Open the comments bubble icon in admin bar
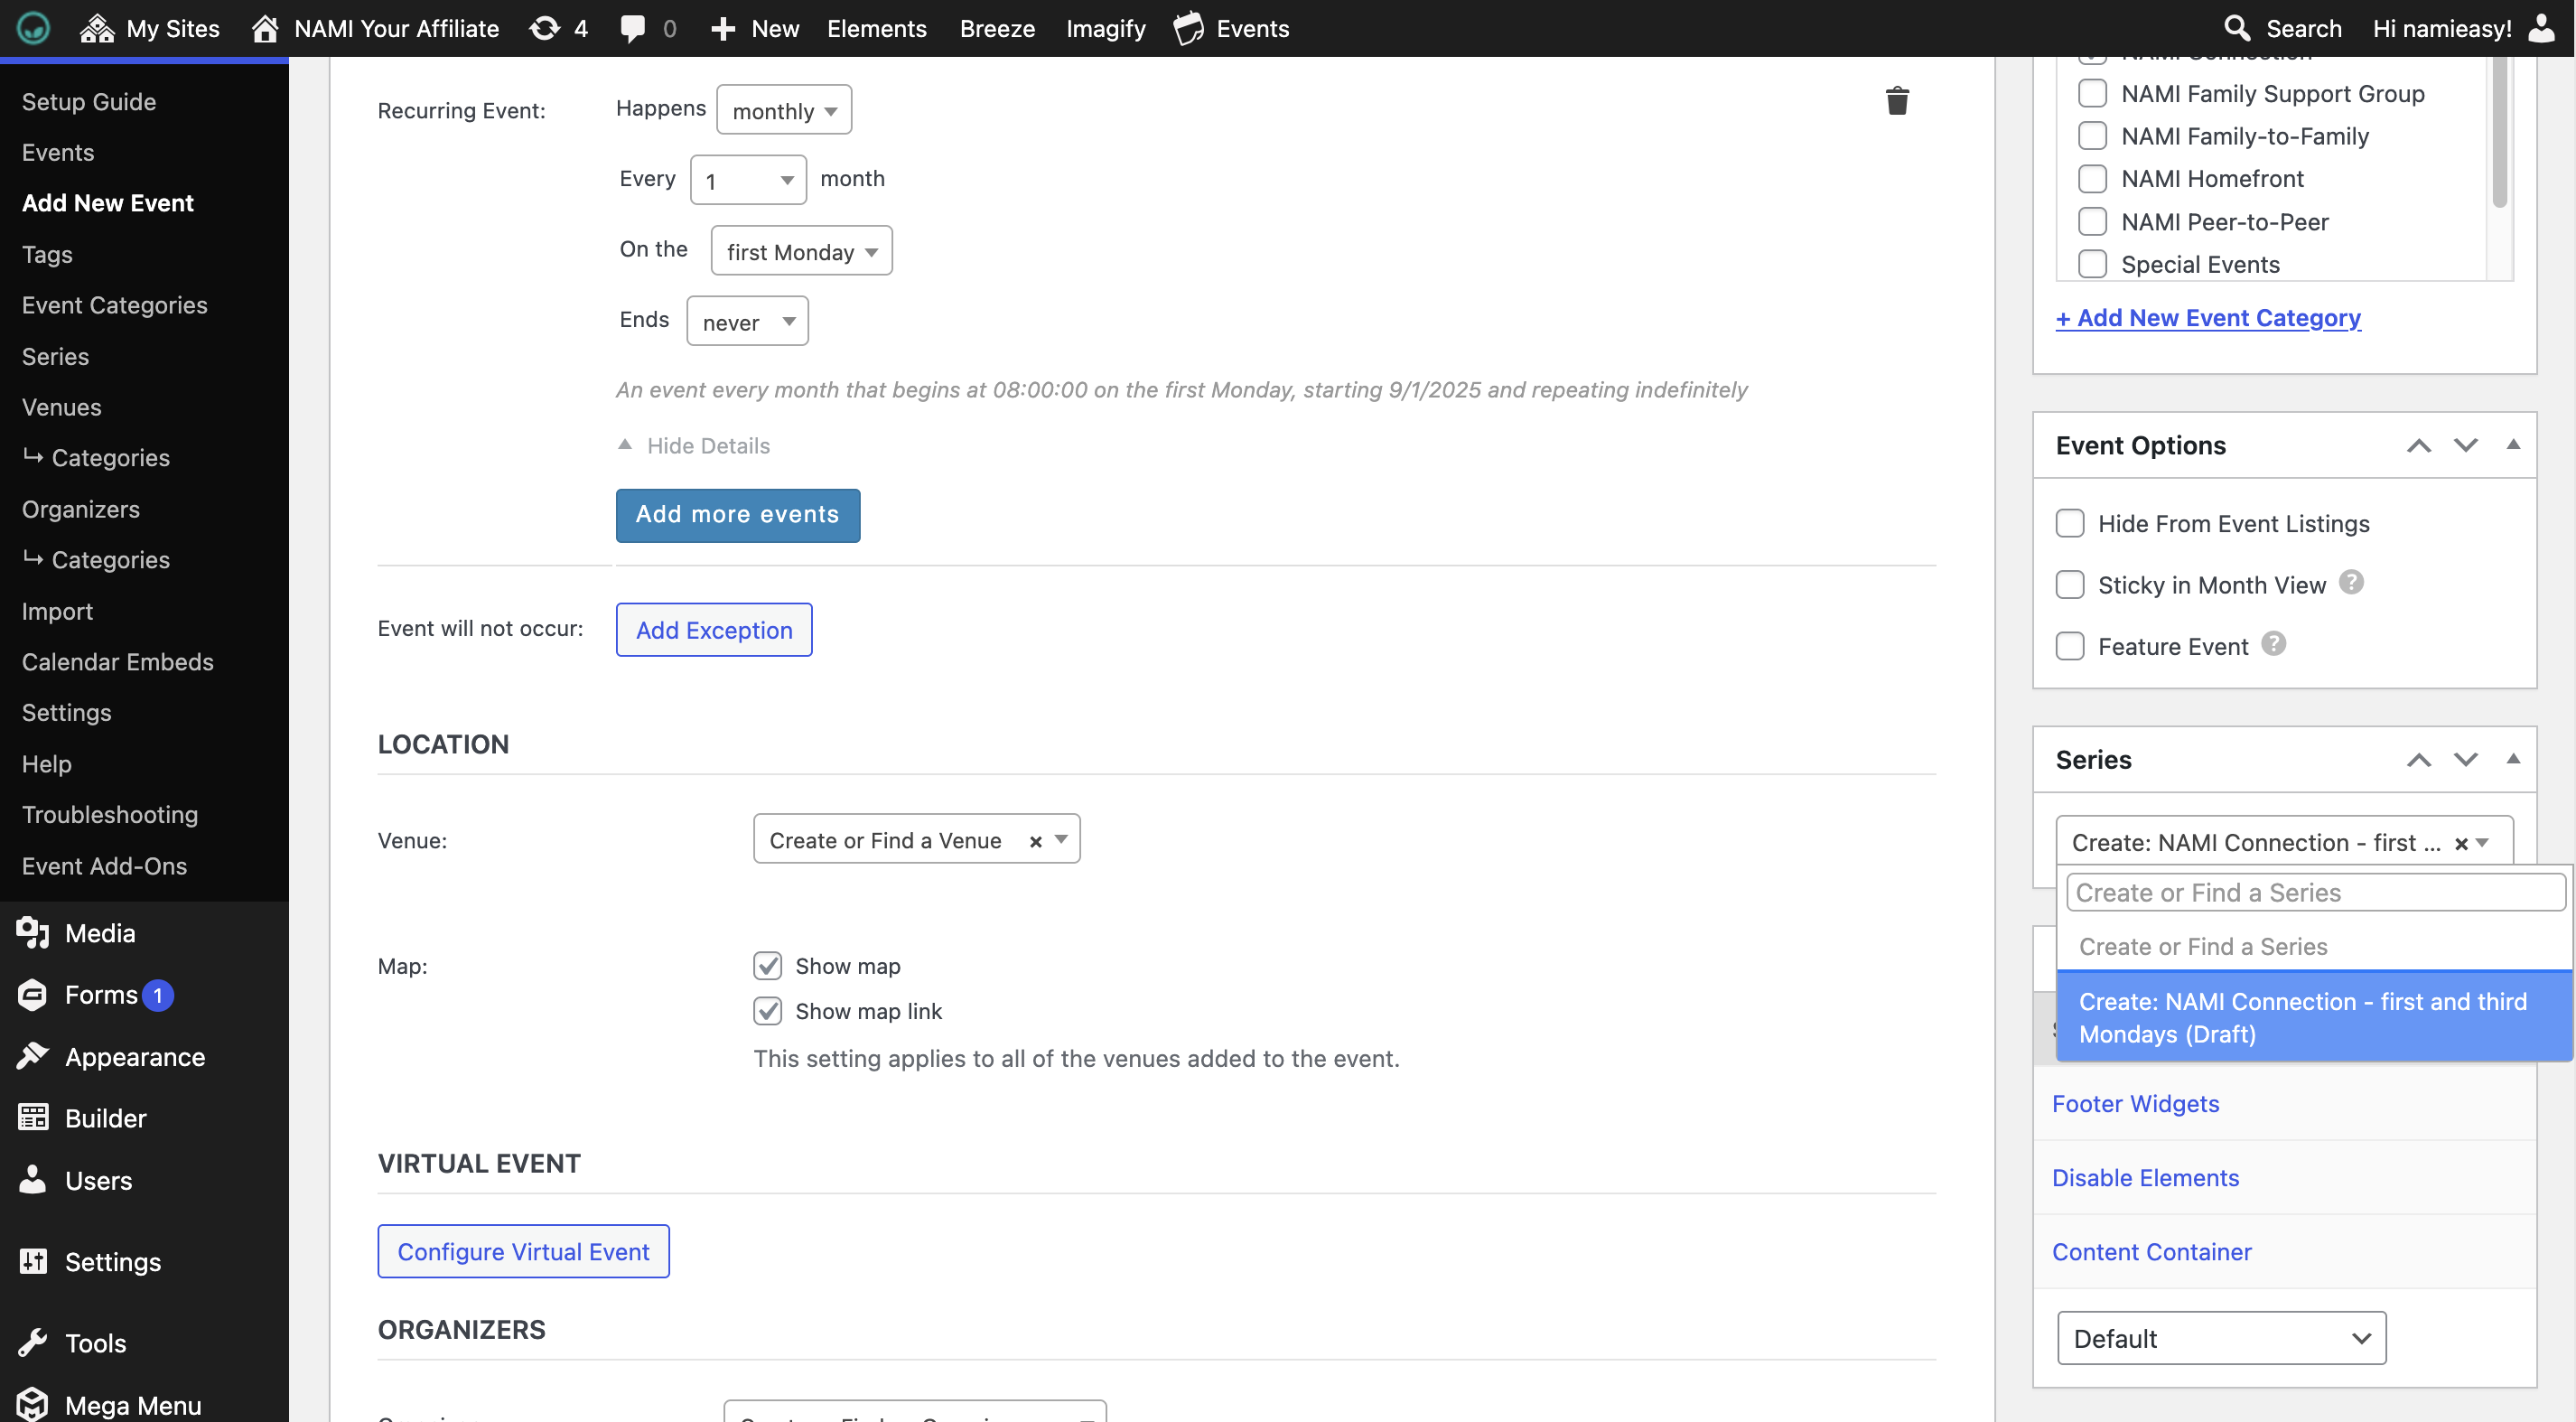Image resolution: width=2576 pixels, height=1422 pixels. tap(632, 28)
